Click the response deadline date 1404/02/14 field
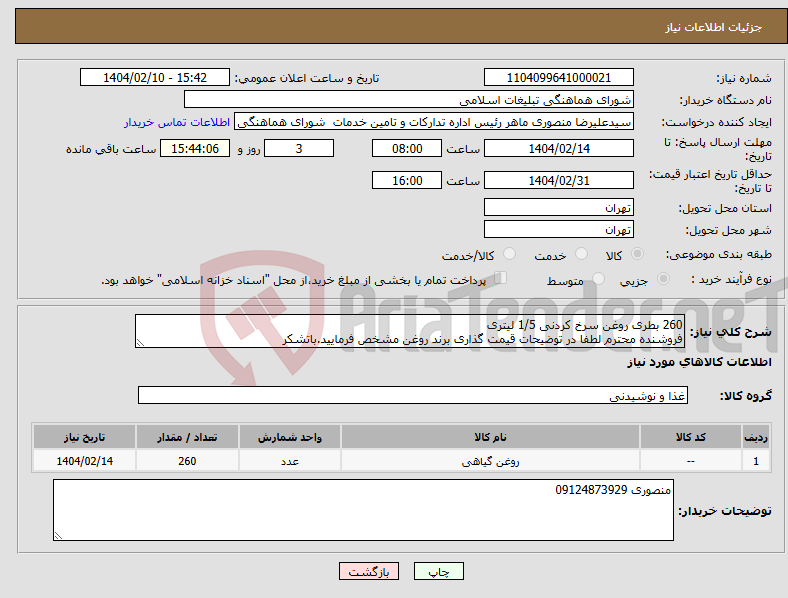The height and width of the screenshot is (598, 788). 558,148
